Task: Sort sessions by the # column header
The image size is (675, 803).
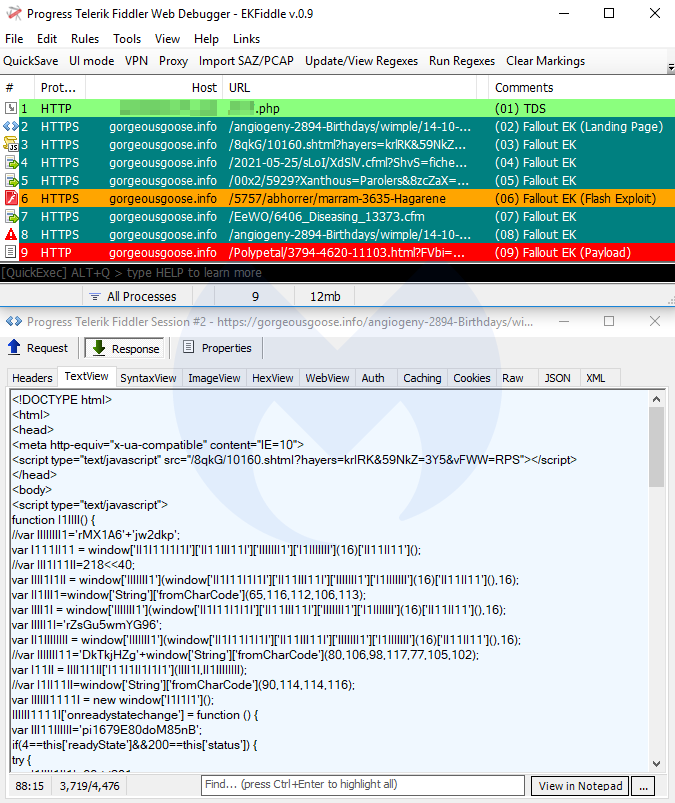Action: pos(17,88)
